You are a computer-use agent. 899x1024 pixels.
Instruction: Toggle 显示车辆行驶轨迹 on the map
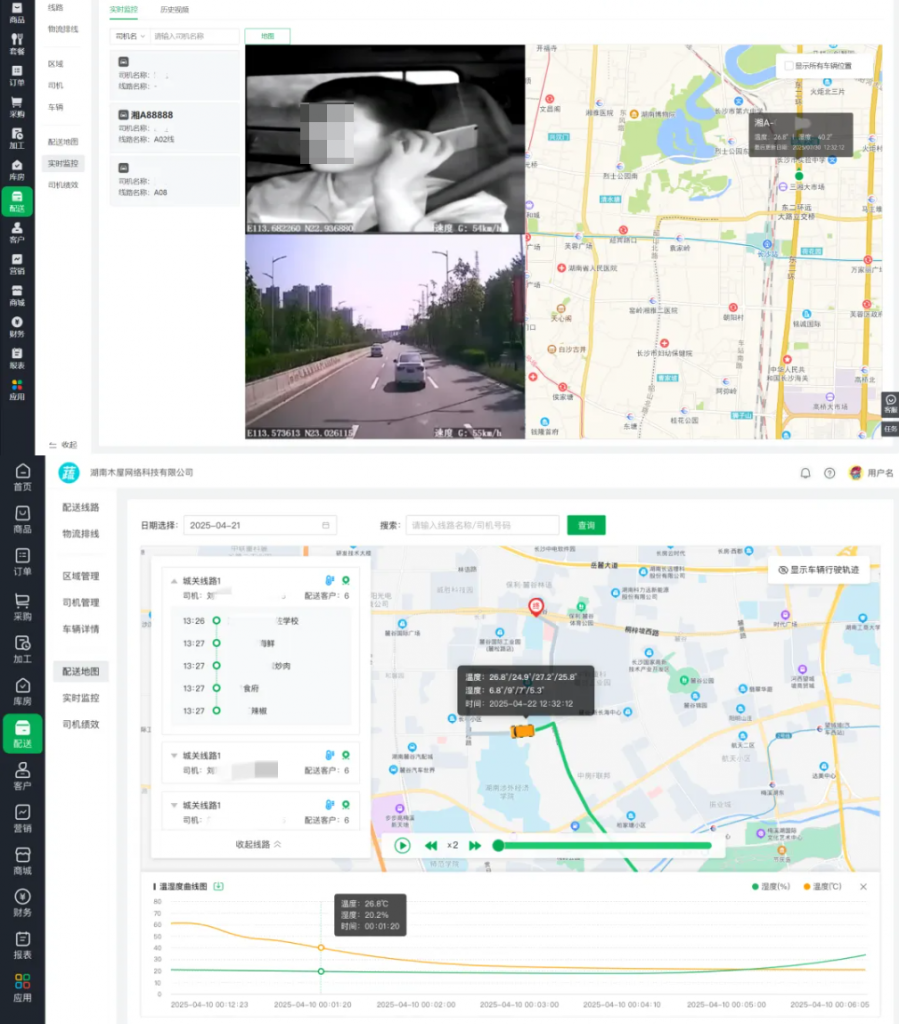click(x=817, y=570)
